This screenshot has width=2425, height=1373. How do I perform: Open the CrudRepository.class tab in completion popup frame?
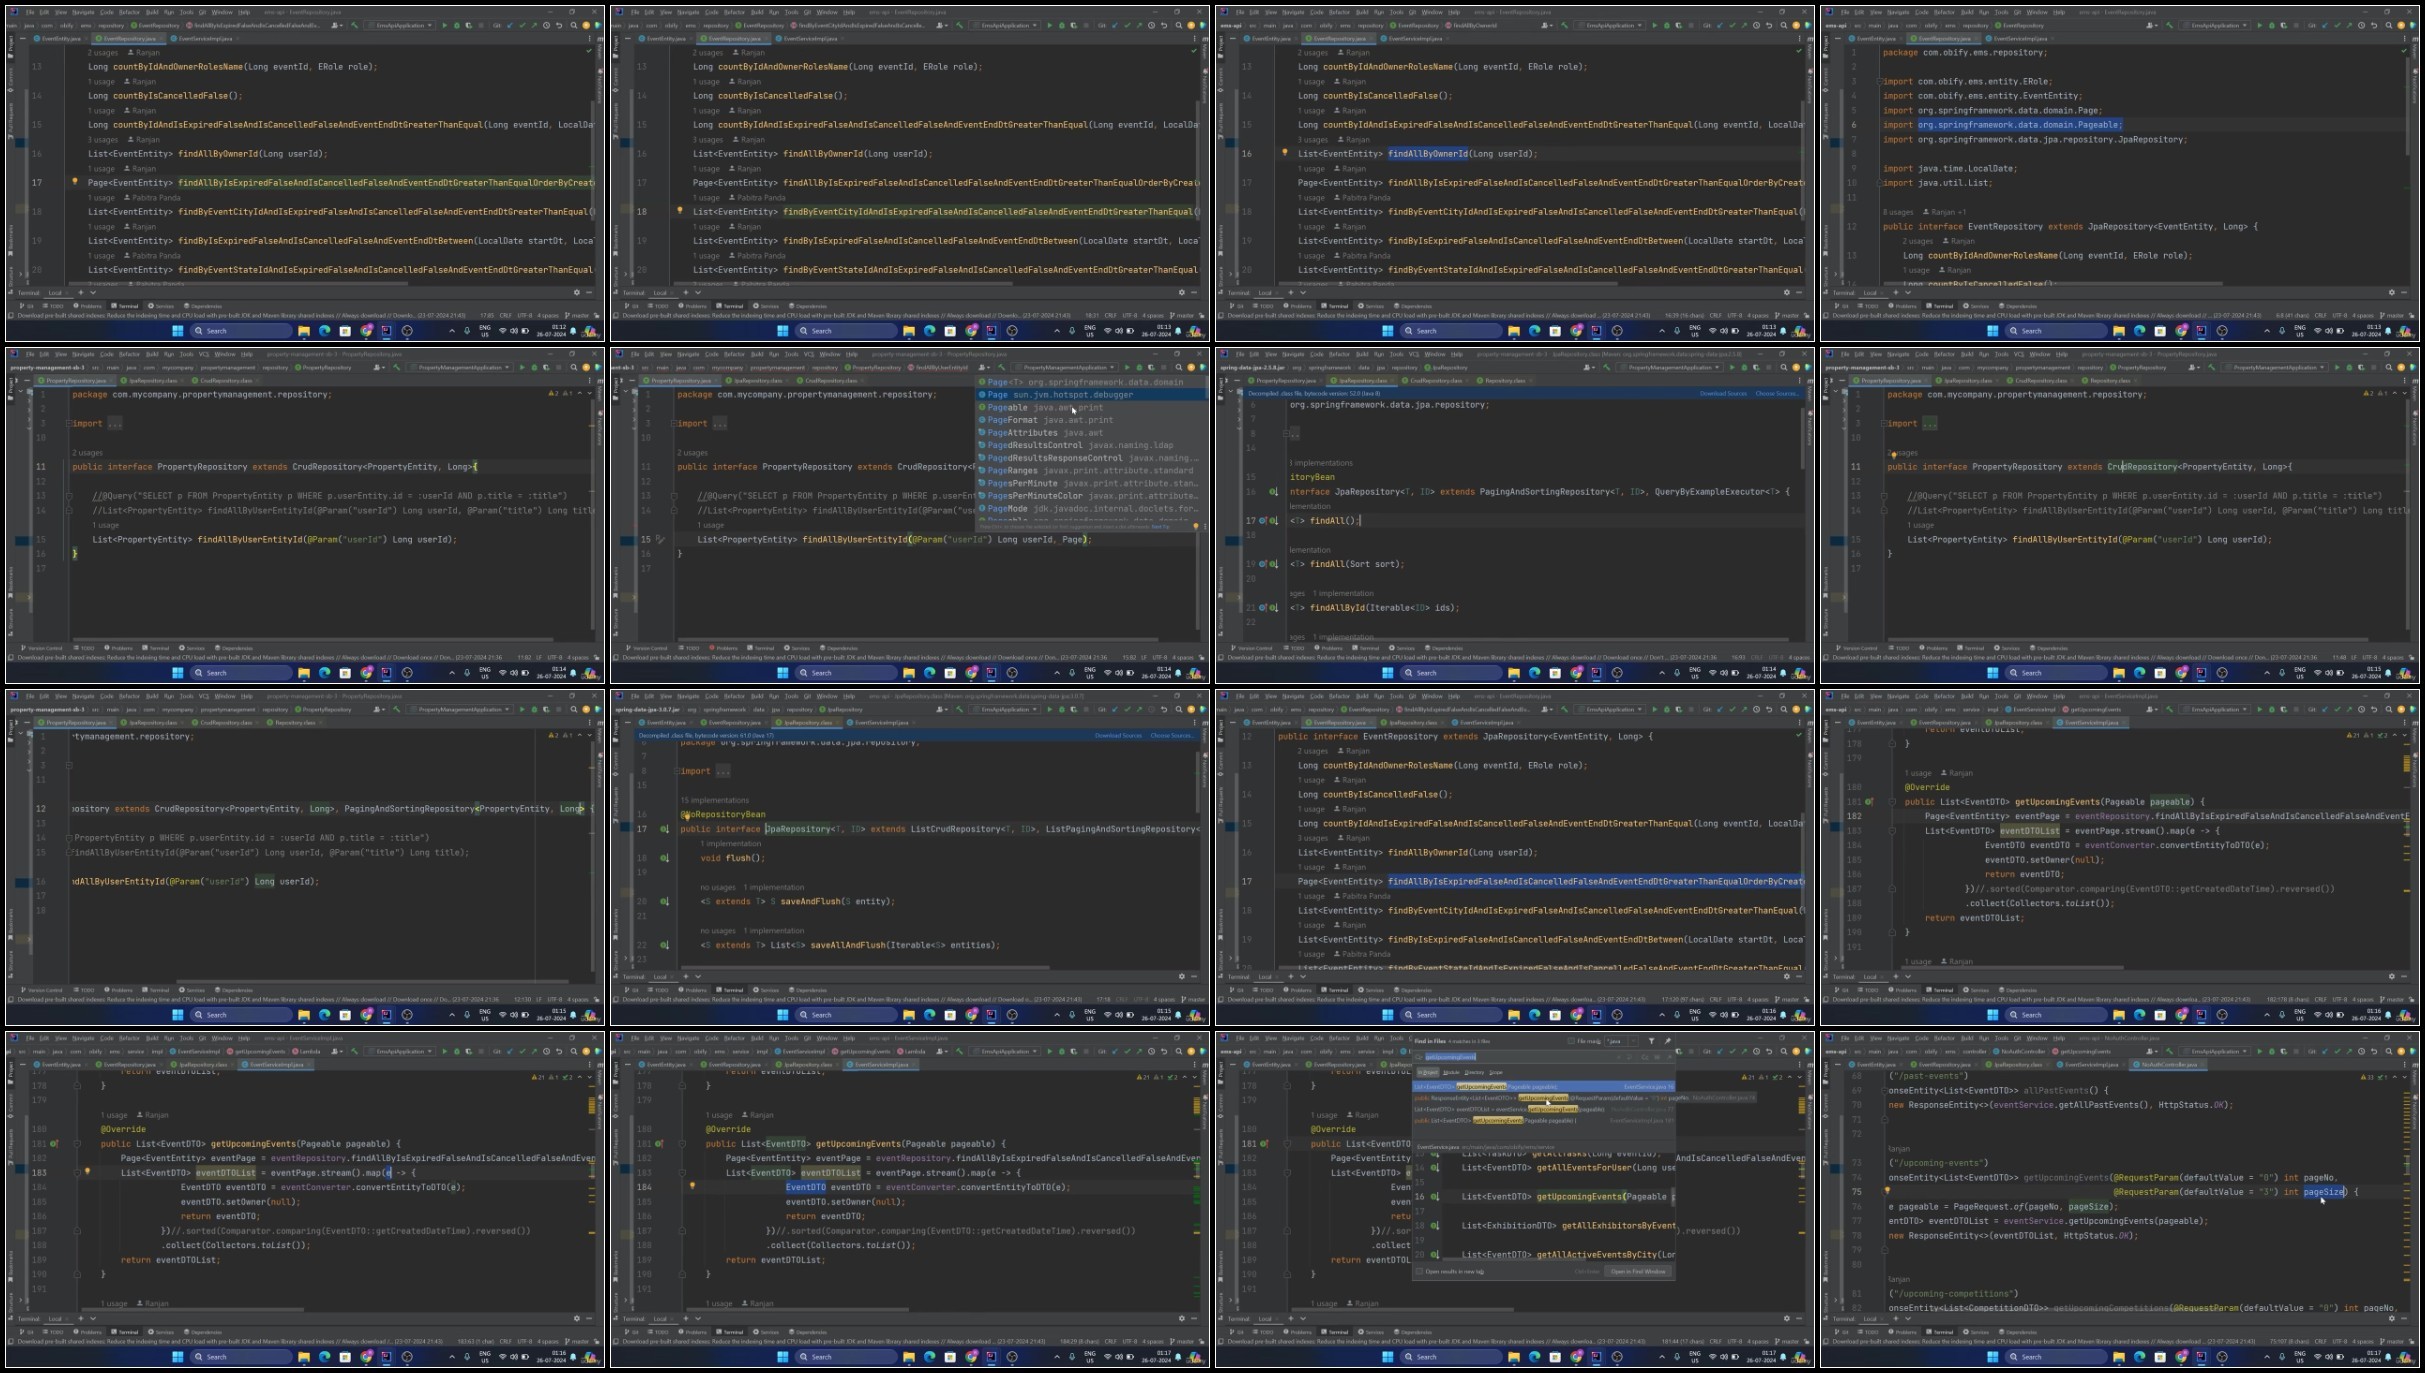point(831,381)
